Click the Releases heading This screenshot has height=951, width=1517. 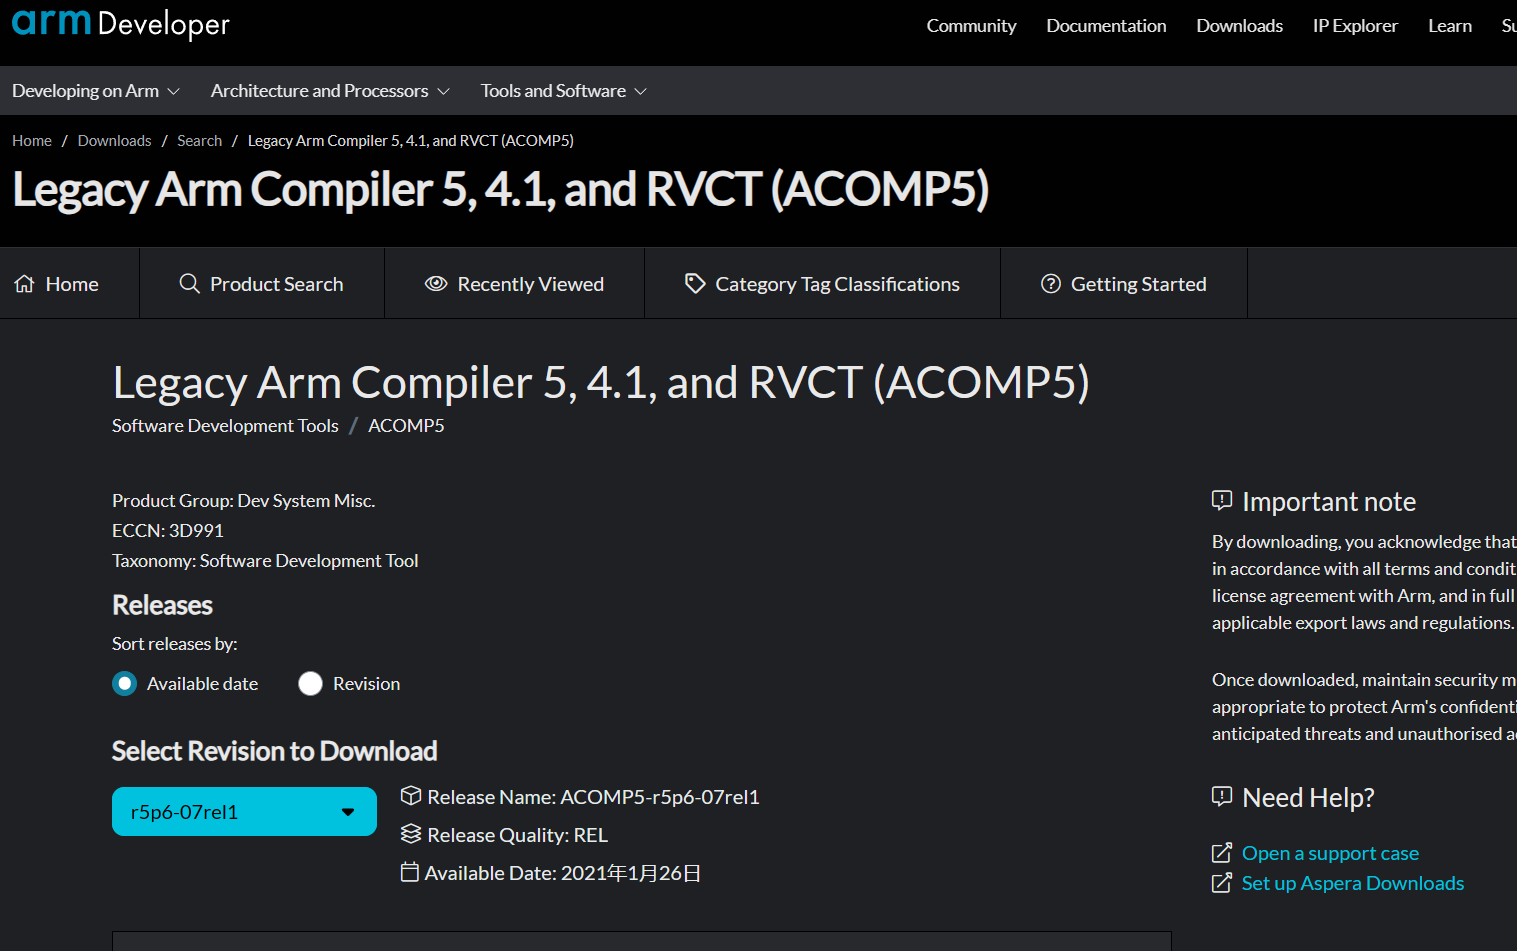click(x=162, y=605)
